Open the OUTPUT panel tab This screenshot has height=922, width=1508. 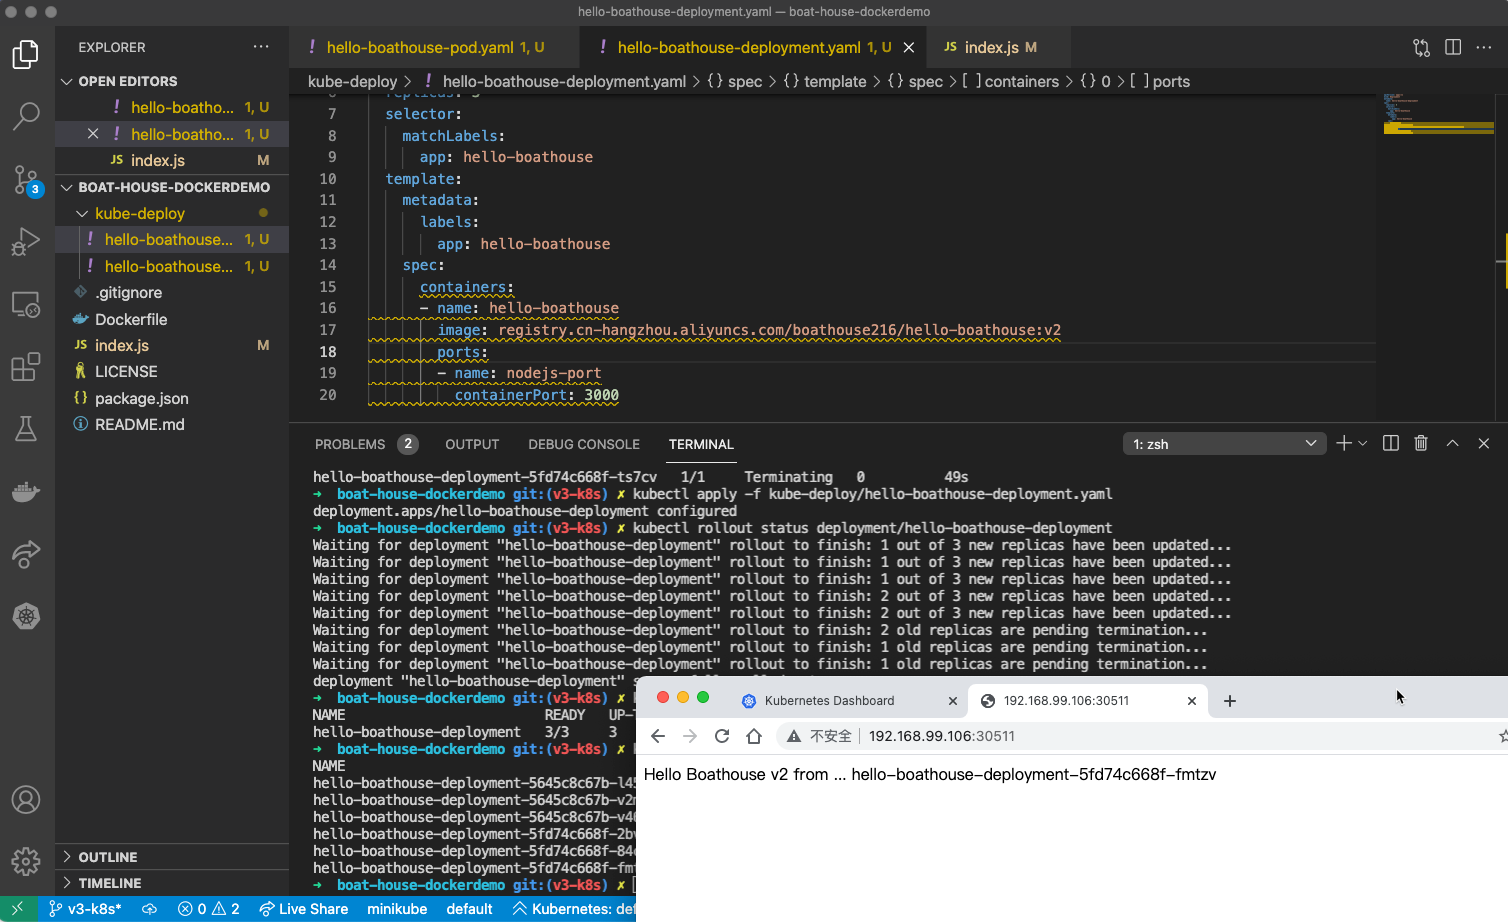tap(472, 444)
